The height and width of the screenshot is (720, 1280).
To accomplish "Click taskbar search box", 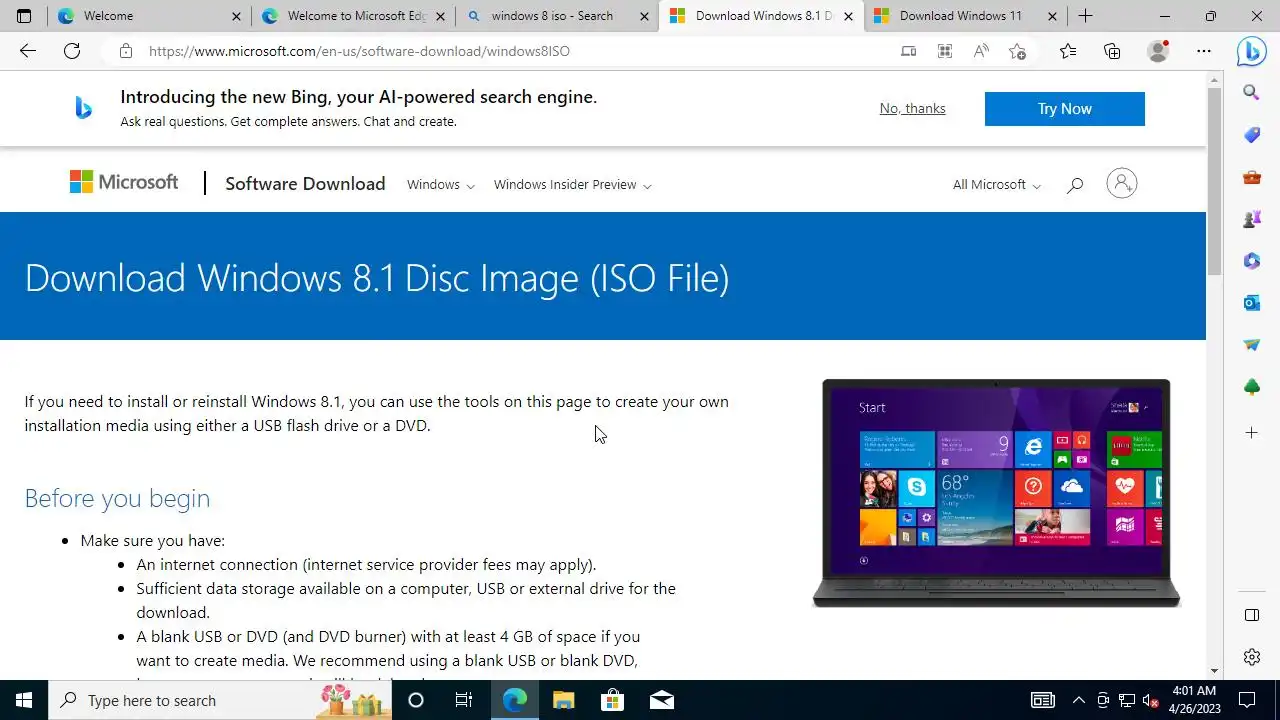I will tap(221, 700).
